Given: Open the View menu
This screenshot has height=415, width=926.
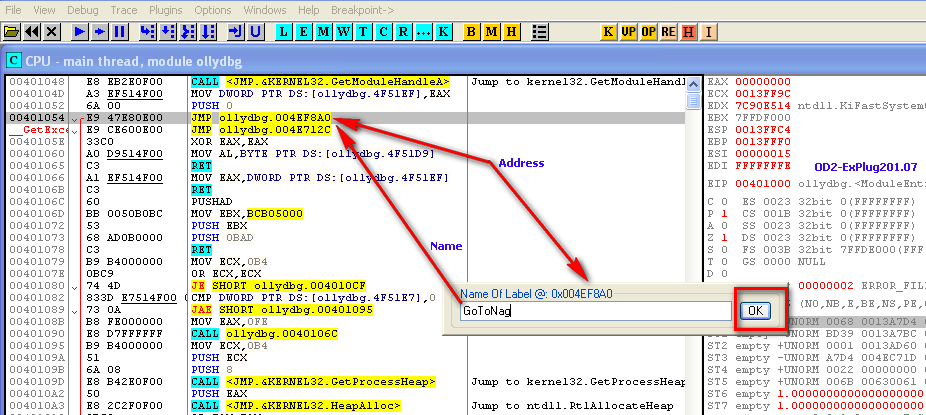Looking at the screenshot, I should tap(45, 10).
